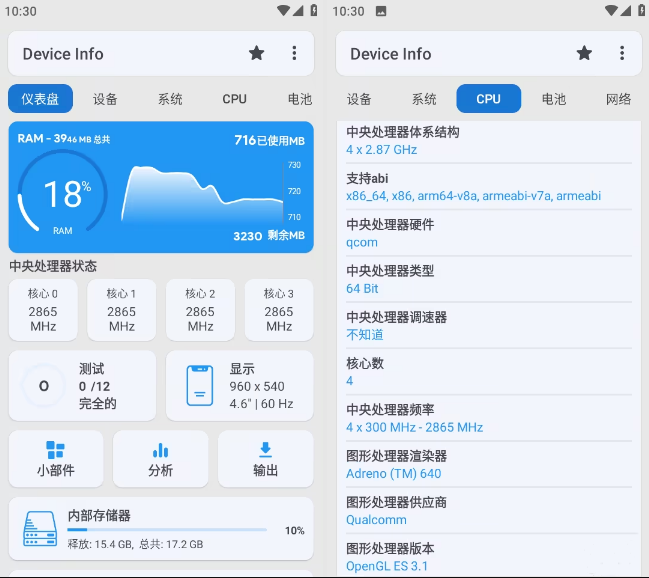Image resolution: width=649 pixels, height=578 pixels.
Task: Open the 测试 0/12 tests card
Action: coord(82,385)
